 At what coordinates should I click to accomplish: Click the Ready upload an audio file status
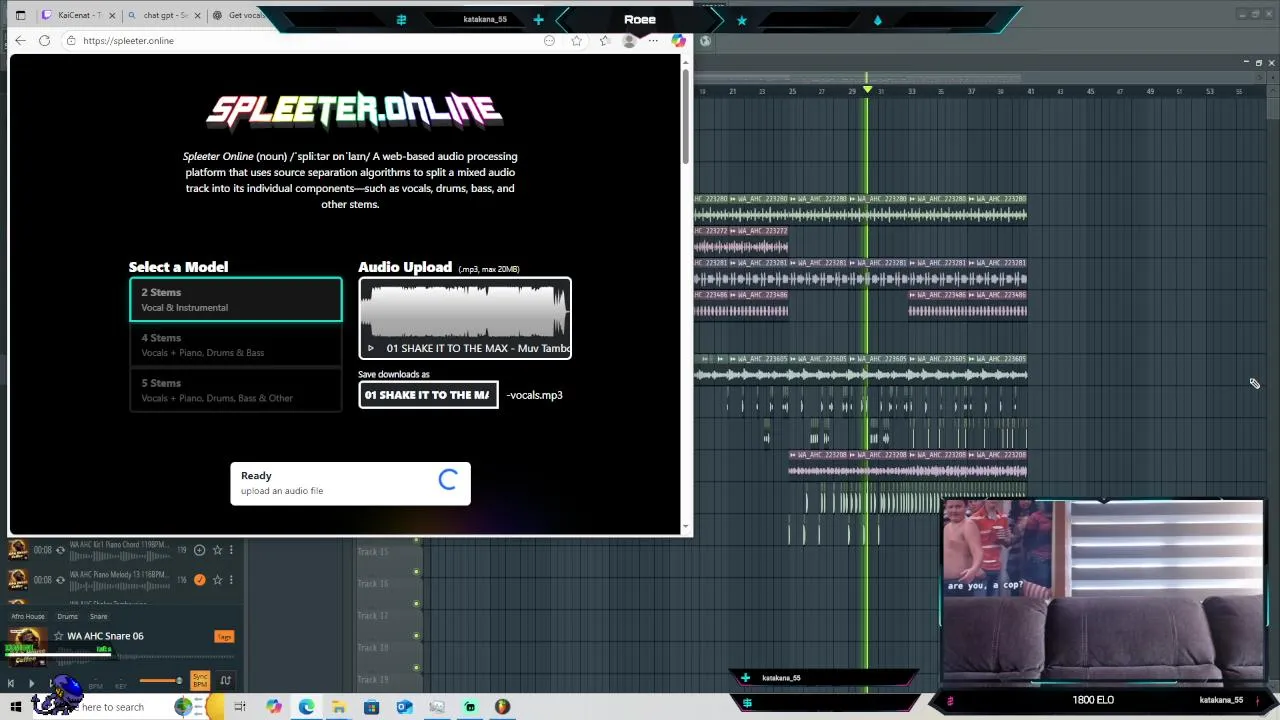pos(350,483)
